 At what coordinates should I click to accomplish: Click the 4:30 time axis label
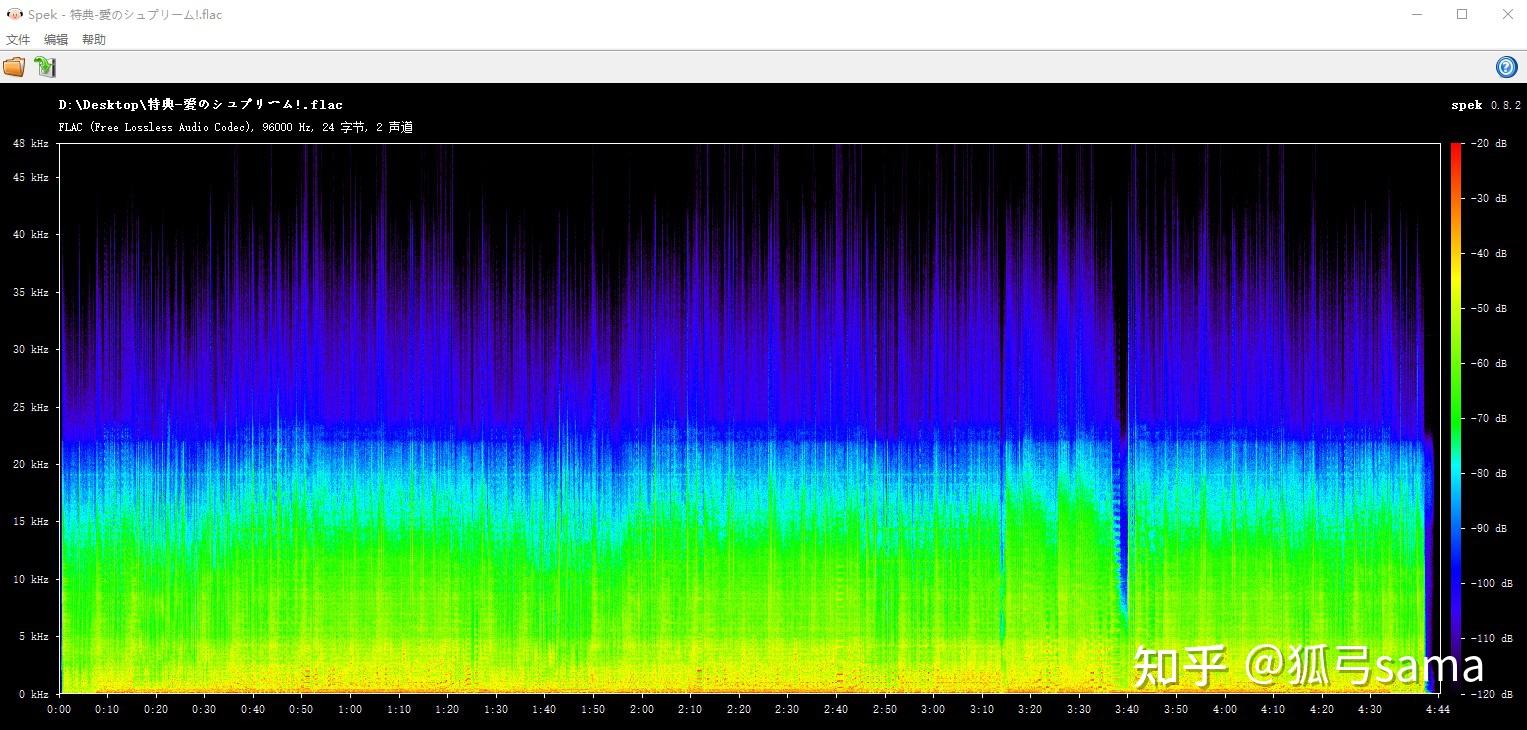click(x=1370, y=710)
